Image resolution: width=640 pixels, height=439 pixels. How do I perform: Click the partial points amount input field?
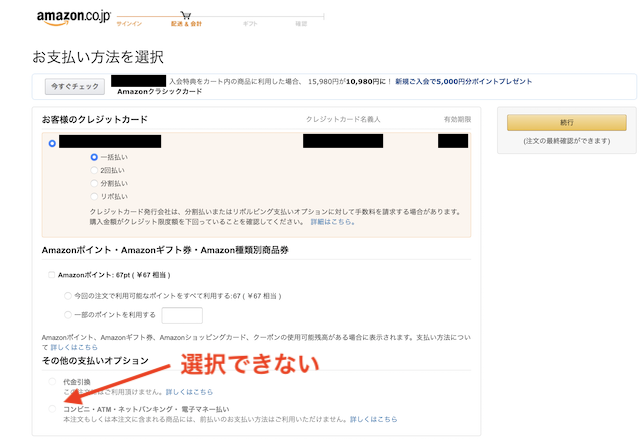pos(182,315)
